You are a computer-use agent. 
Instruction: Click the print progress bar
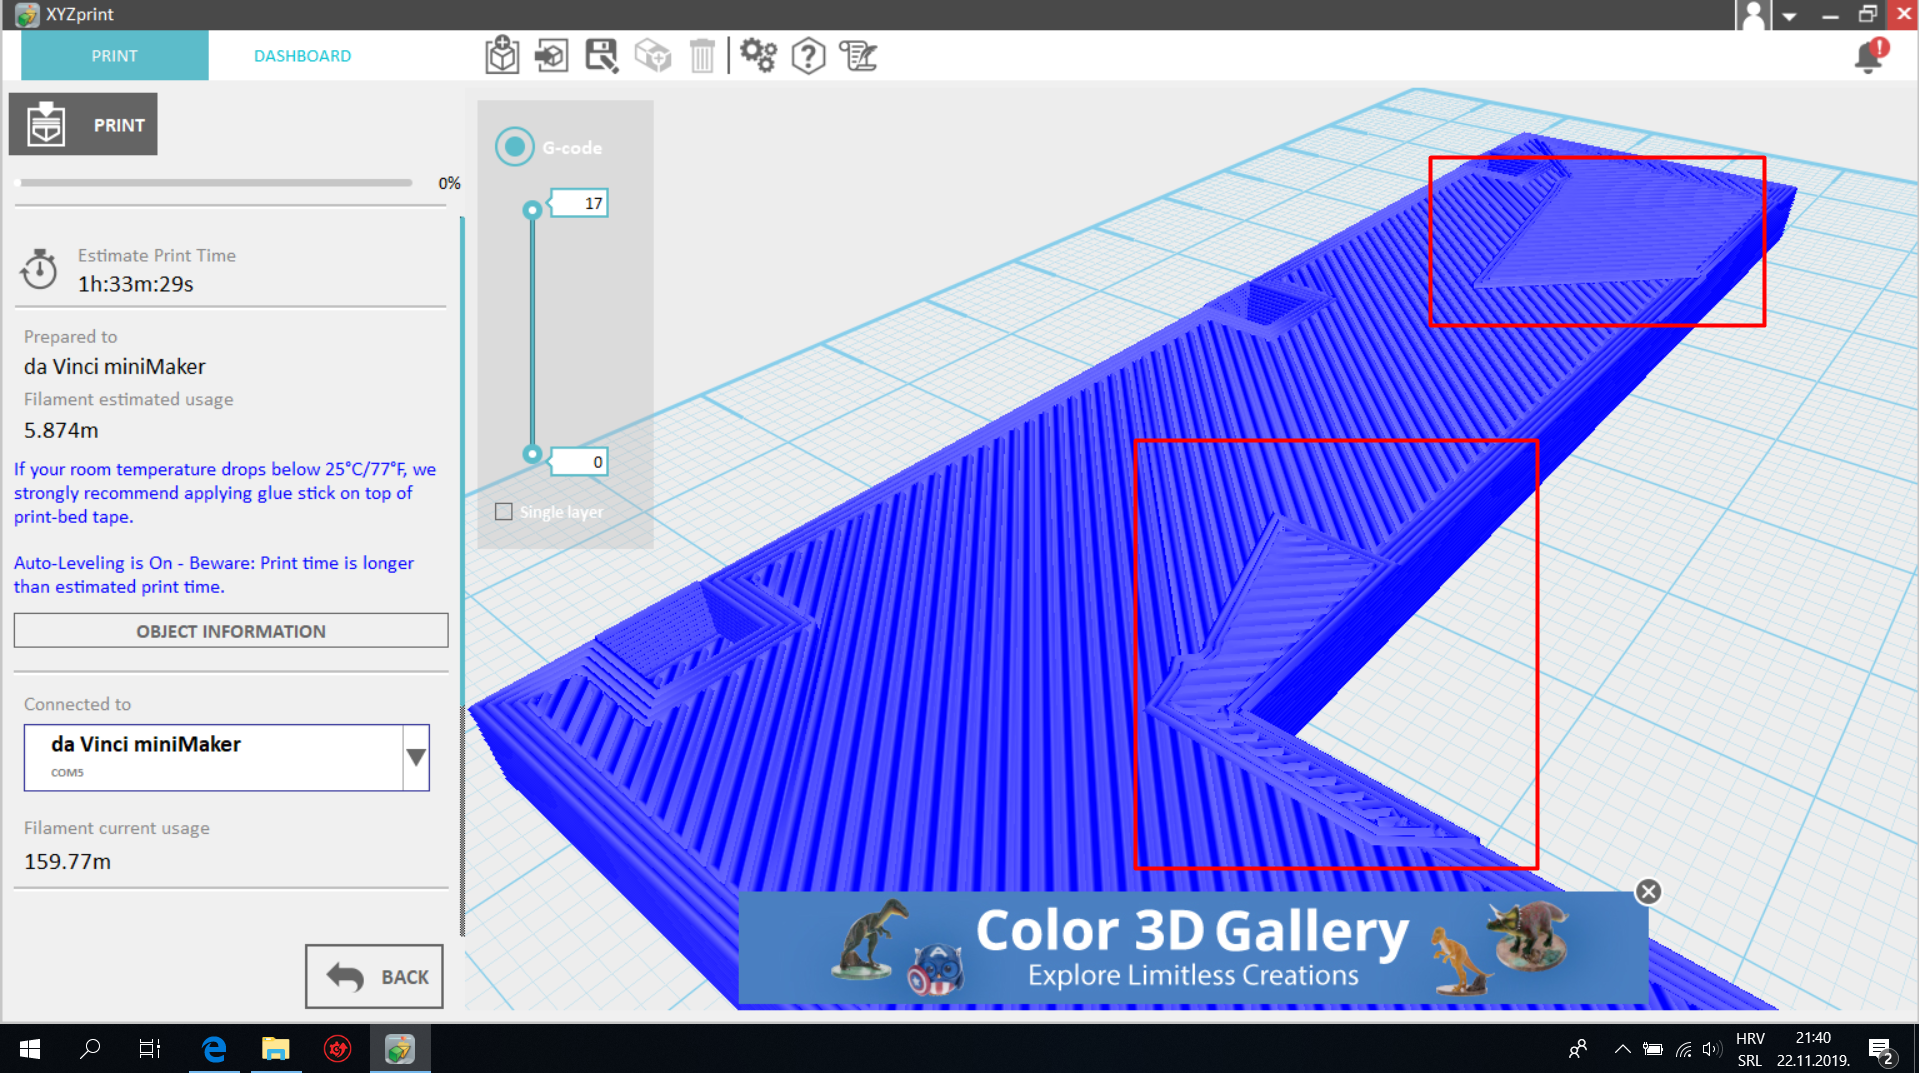[215, 183]
